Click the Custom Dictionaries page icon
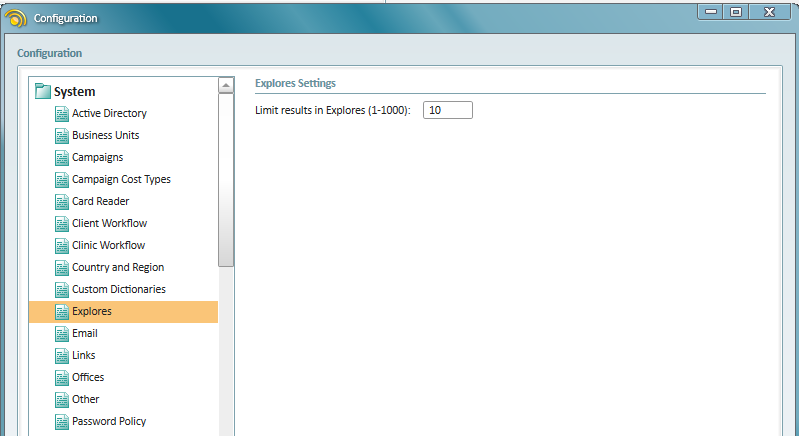This screenshot has height=436, width=799. pyautogui.click(x=62, y=289)
